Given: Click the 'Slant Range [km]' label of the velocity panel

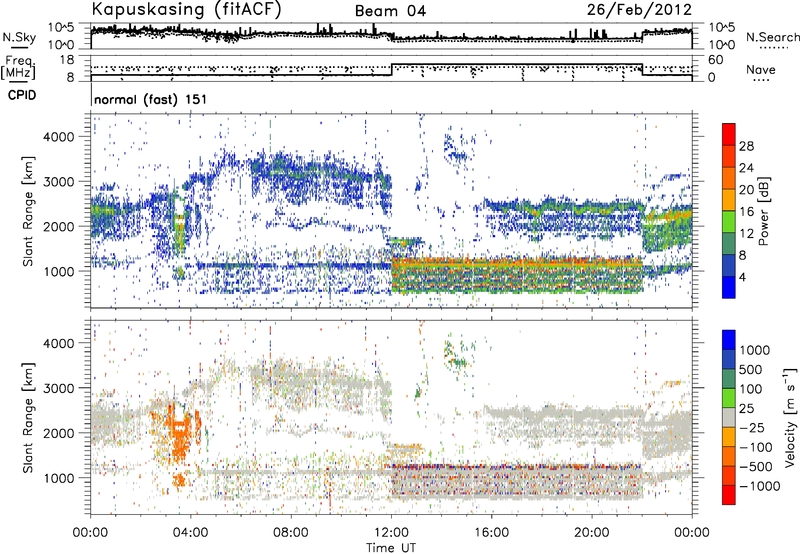Looking at the screenshot, I should pos(28,418).
